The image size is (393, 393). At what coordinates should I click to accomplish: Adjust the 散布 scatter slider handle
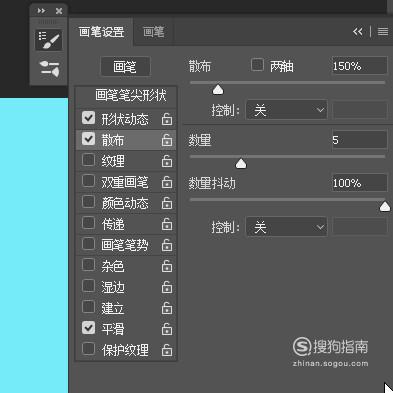tap(218, 89)
